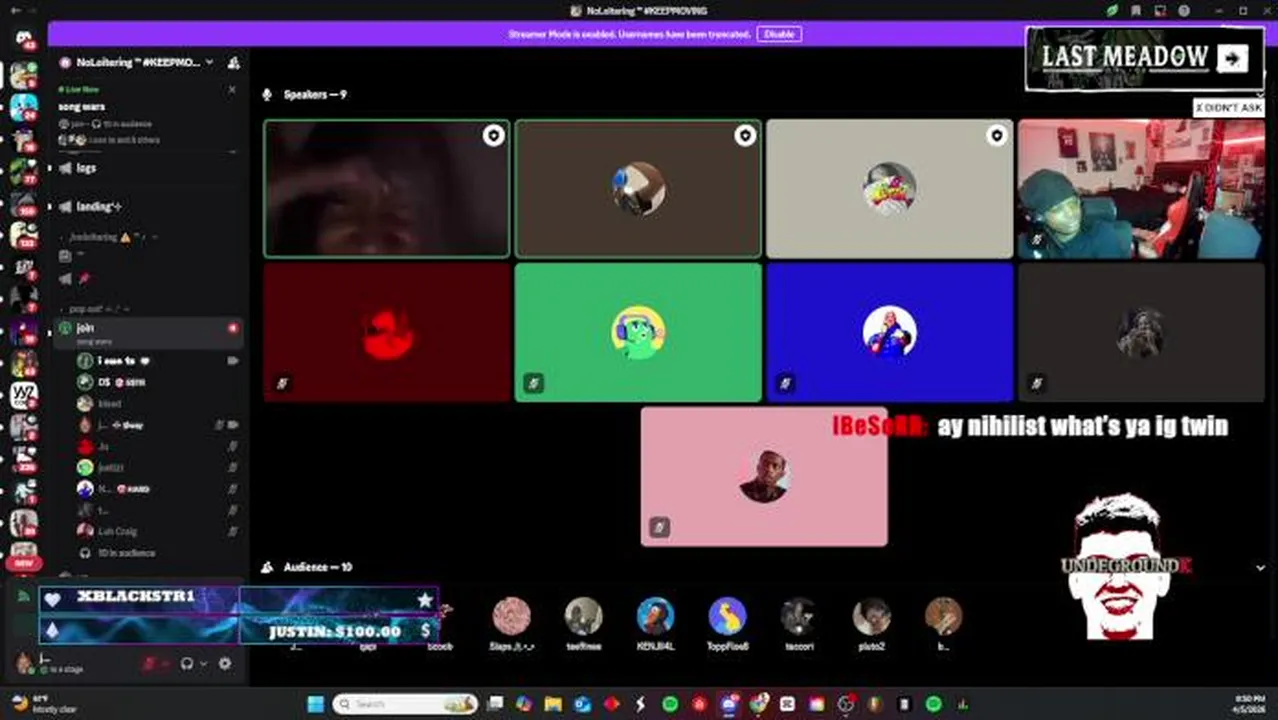Open the Last Meadow arrow button

pos(1232,58)
